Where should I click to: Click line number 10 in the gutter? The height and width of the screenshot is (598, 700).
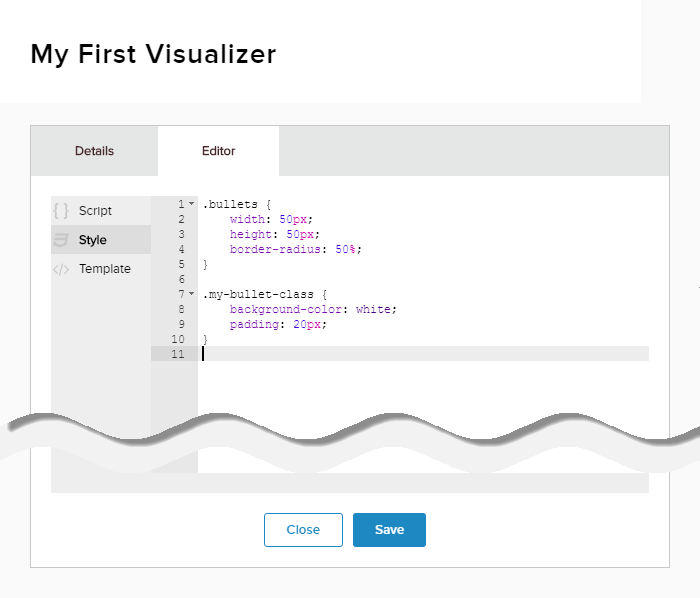[x=178, y=339]
